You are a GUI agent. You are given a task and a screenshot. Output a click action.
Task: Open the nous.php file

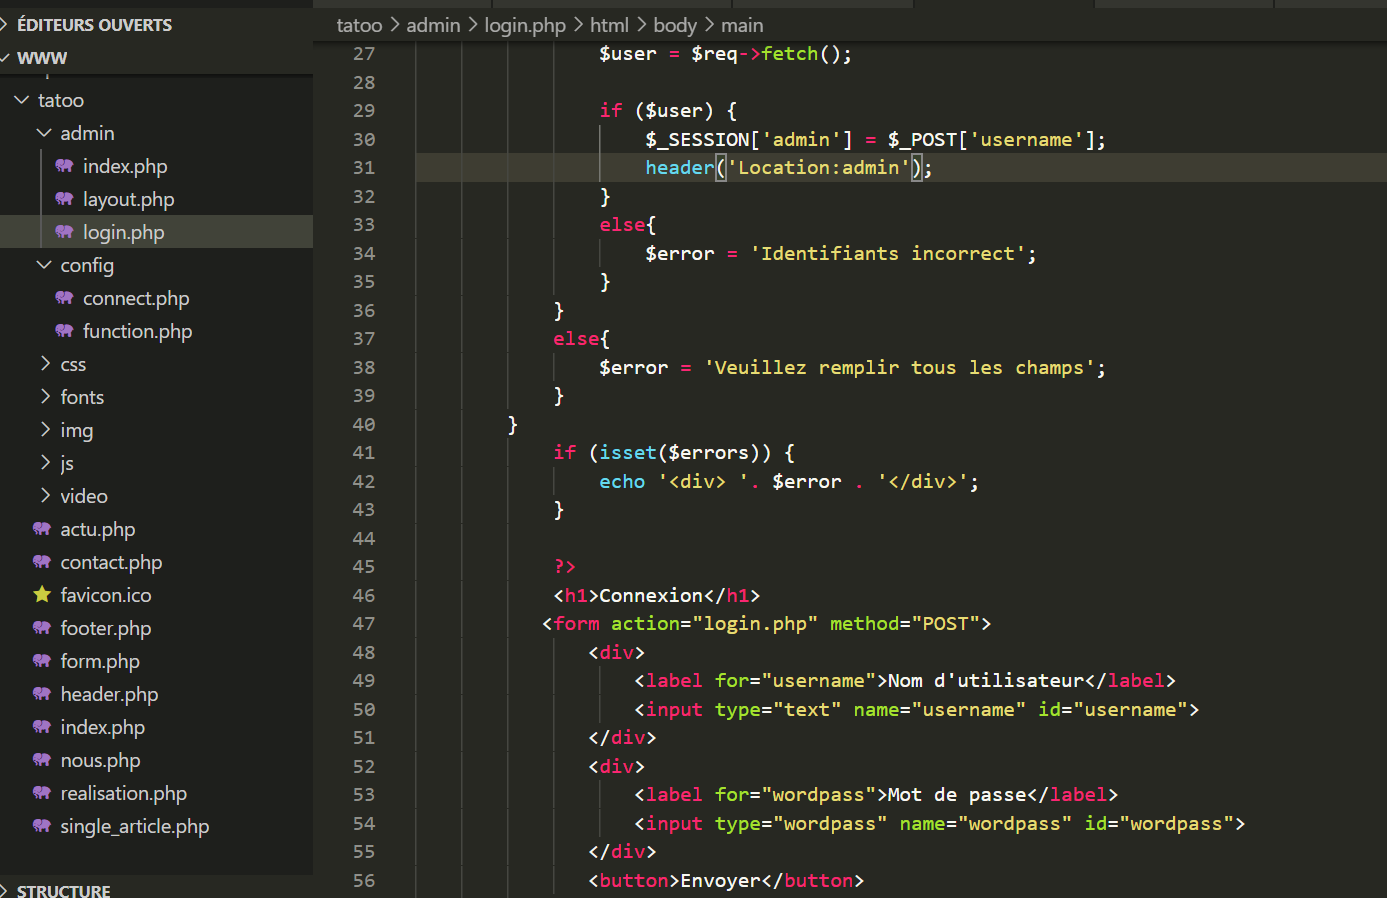tap(100, 760)
